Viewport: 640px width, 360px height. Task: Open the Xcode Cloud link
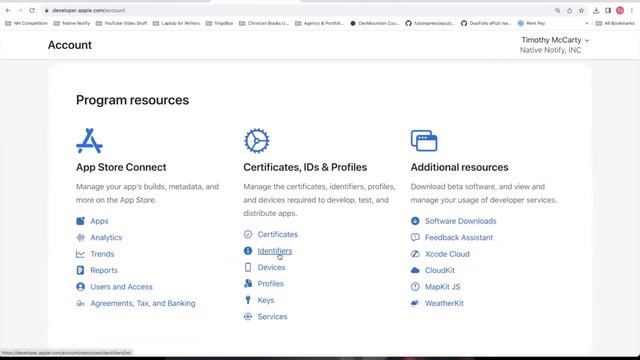(447, 254)
